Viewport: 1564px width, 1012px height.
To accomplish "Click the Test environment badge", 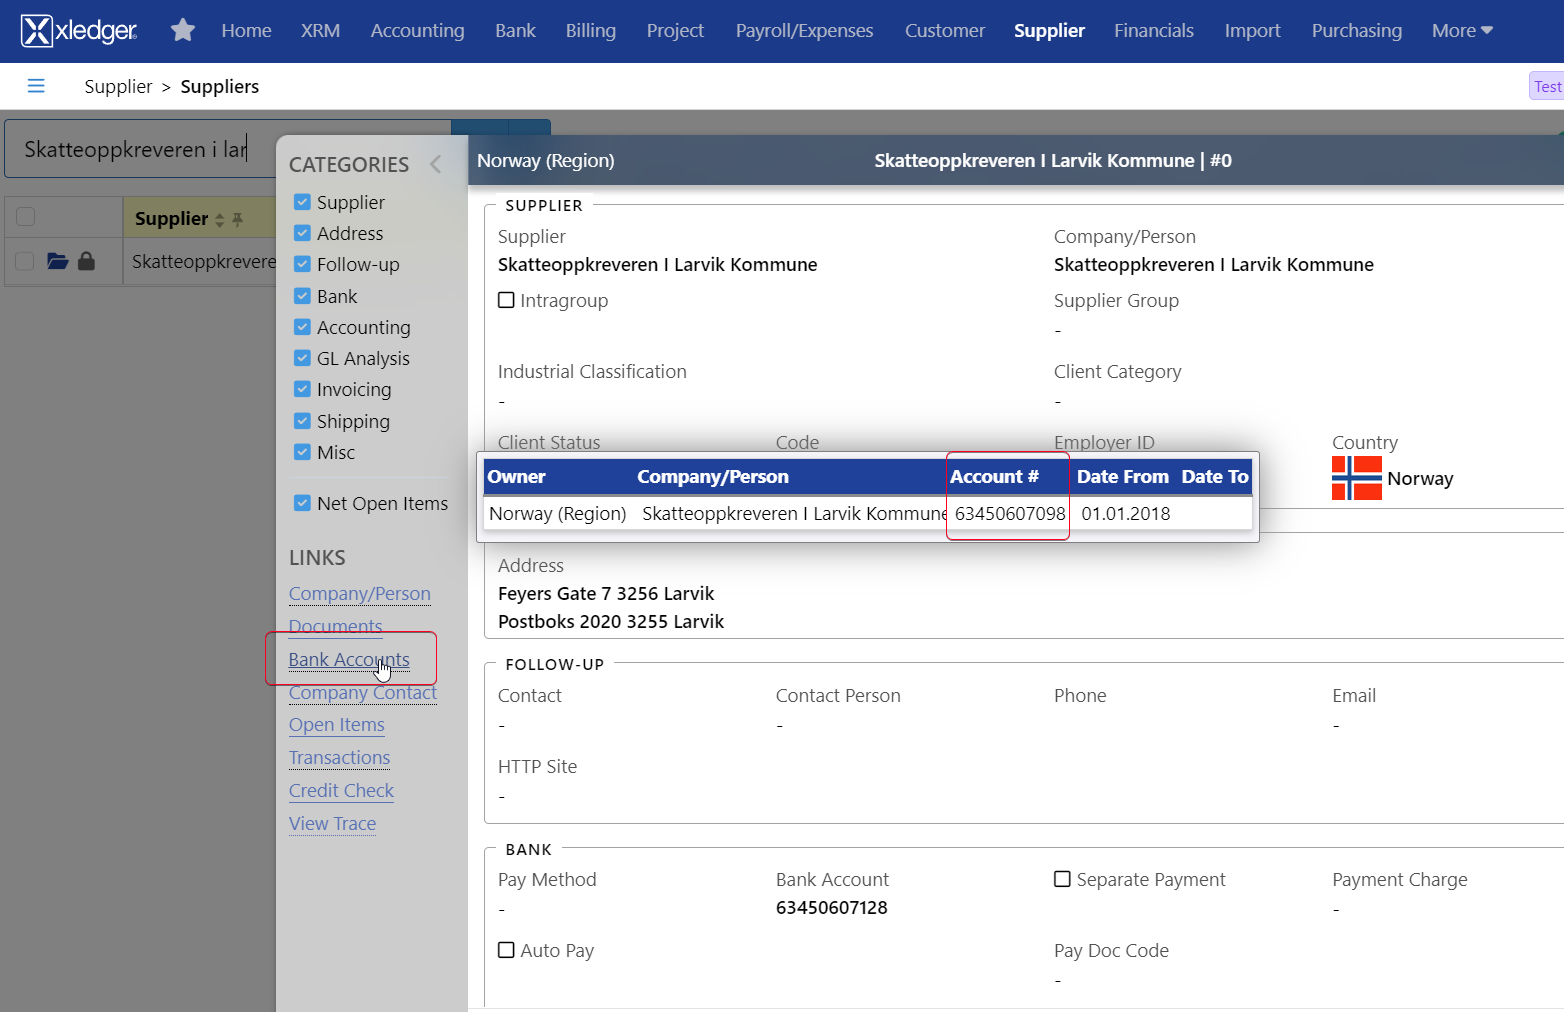I will 1547,87.
